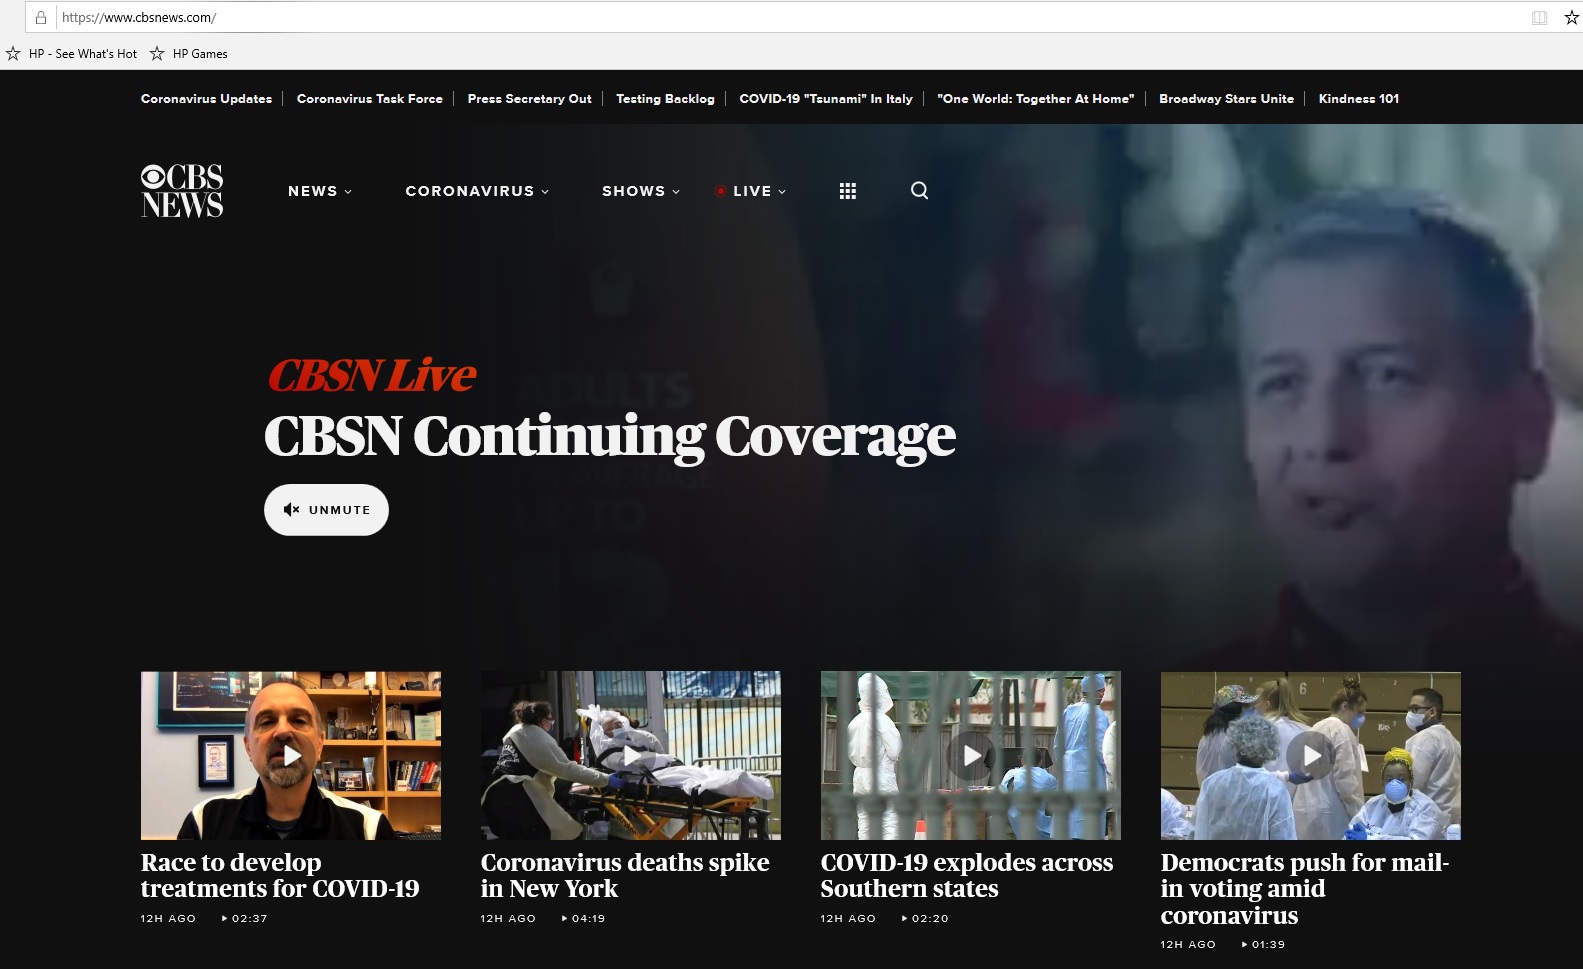Screen dimensions: 1583x969
Task: Click the CBS News logo
Action: tap(182, 190)
